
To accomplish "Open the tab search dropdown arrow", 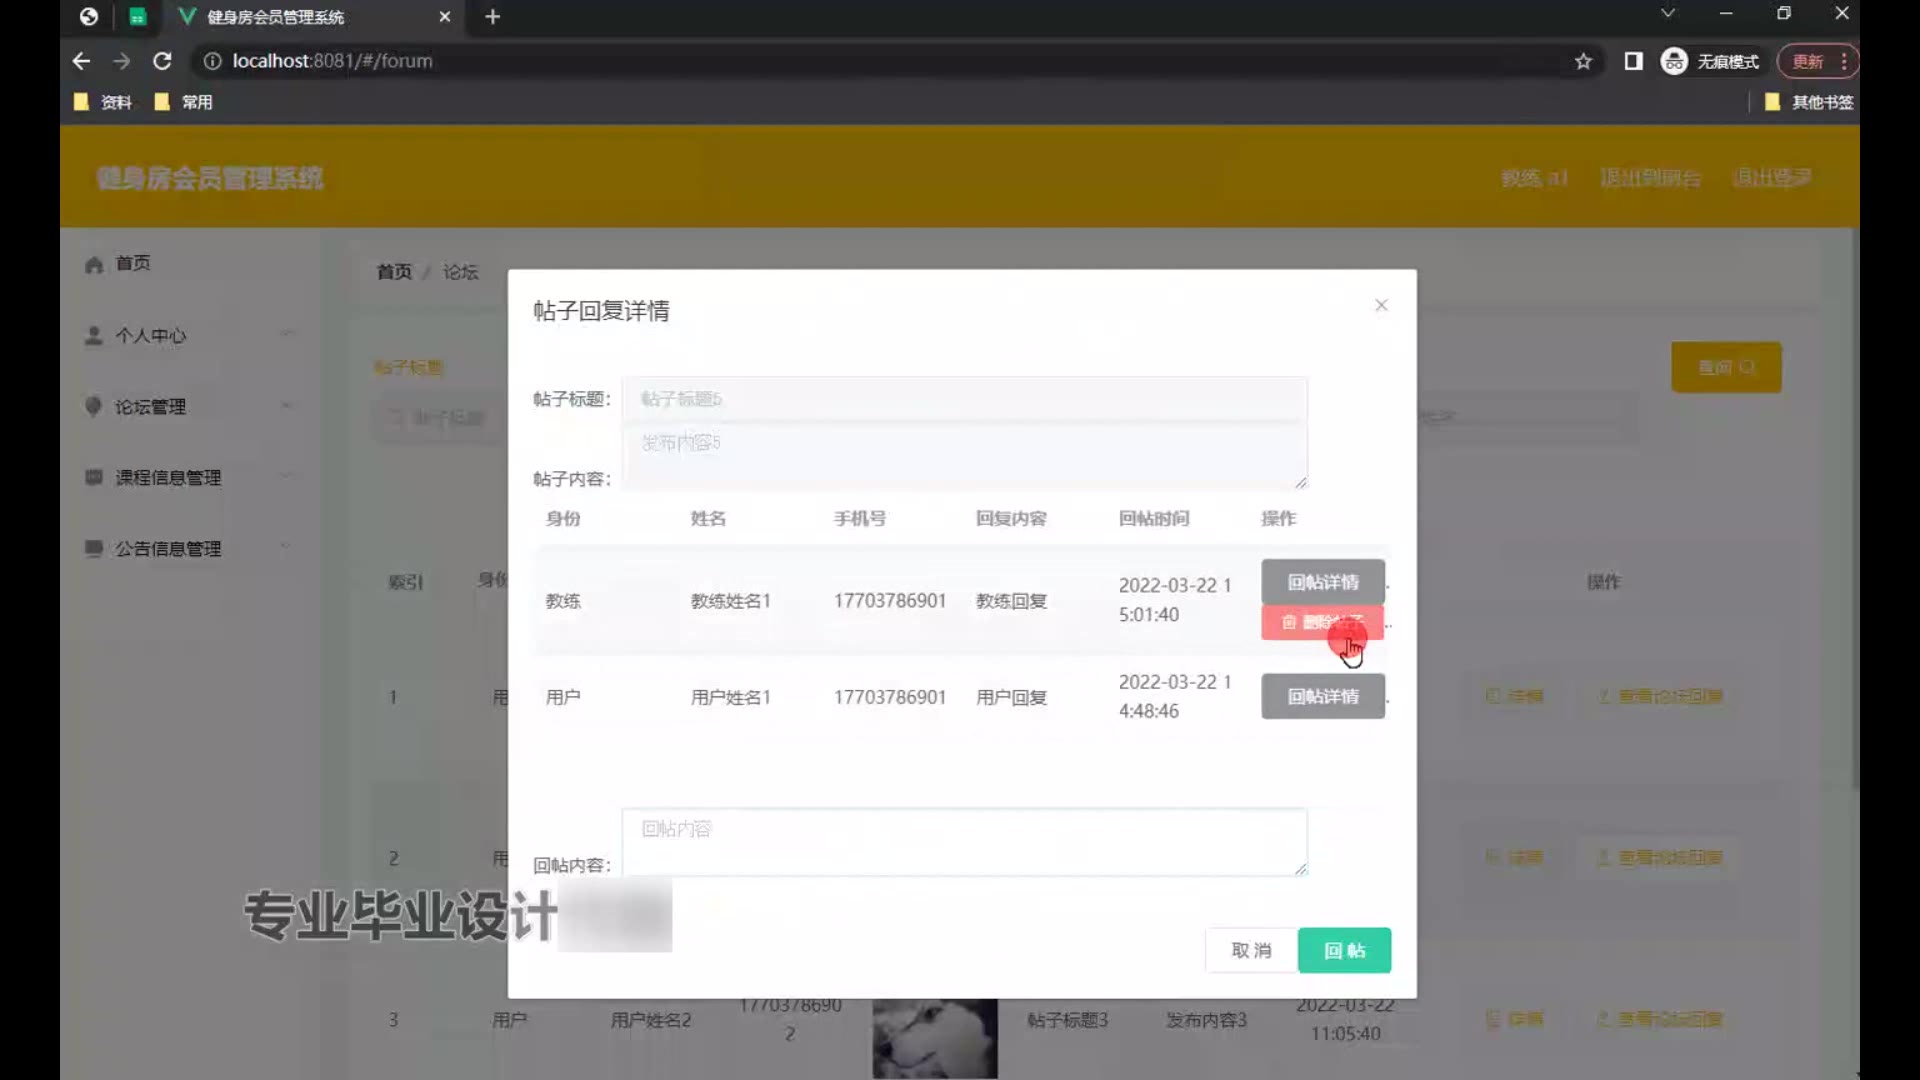I will [x=1668, y=13].
